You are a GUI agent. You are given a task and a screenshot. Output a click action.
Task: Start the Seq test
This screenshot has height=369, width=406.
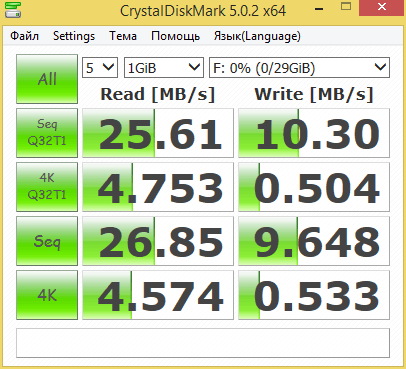click(x=47, y=241)
